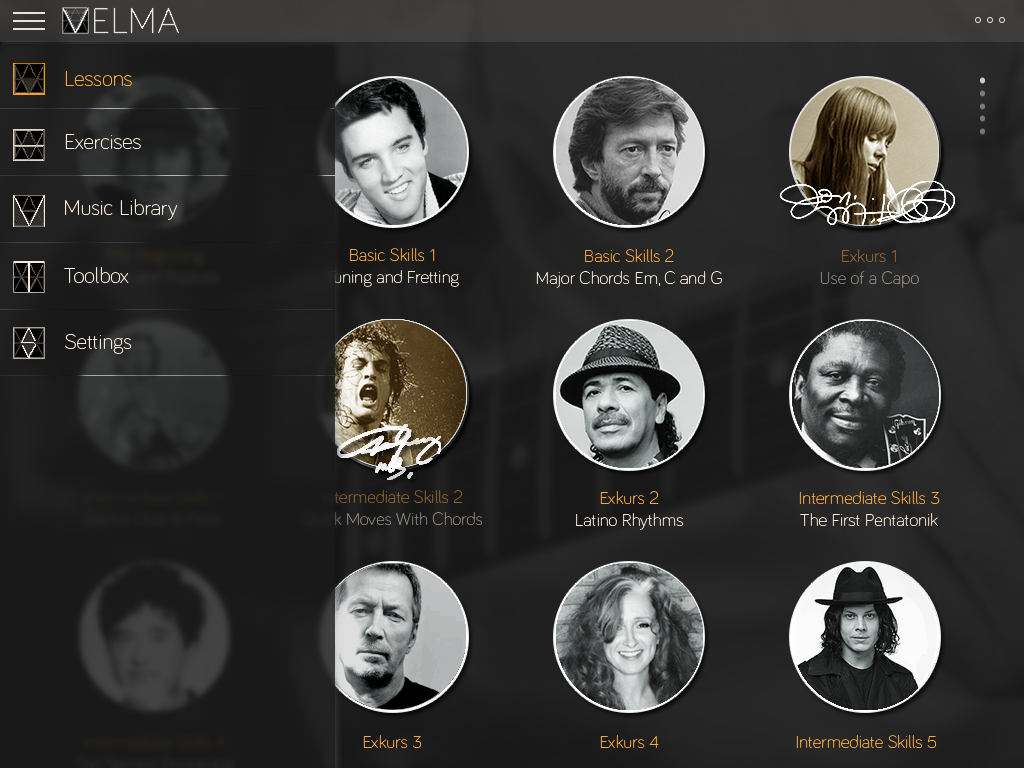
Task: Click 'Major Chords Em, C and G' subtitle
Action: coord(629,278)
